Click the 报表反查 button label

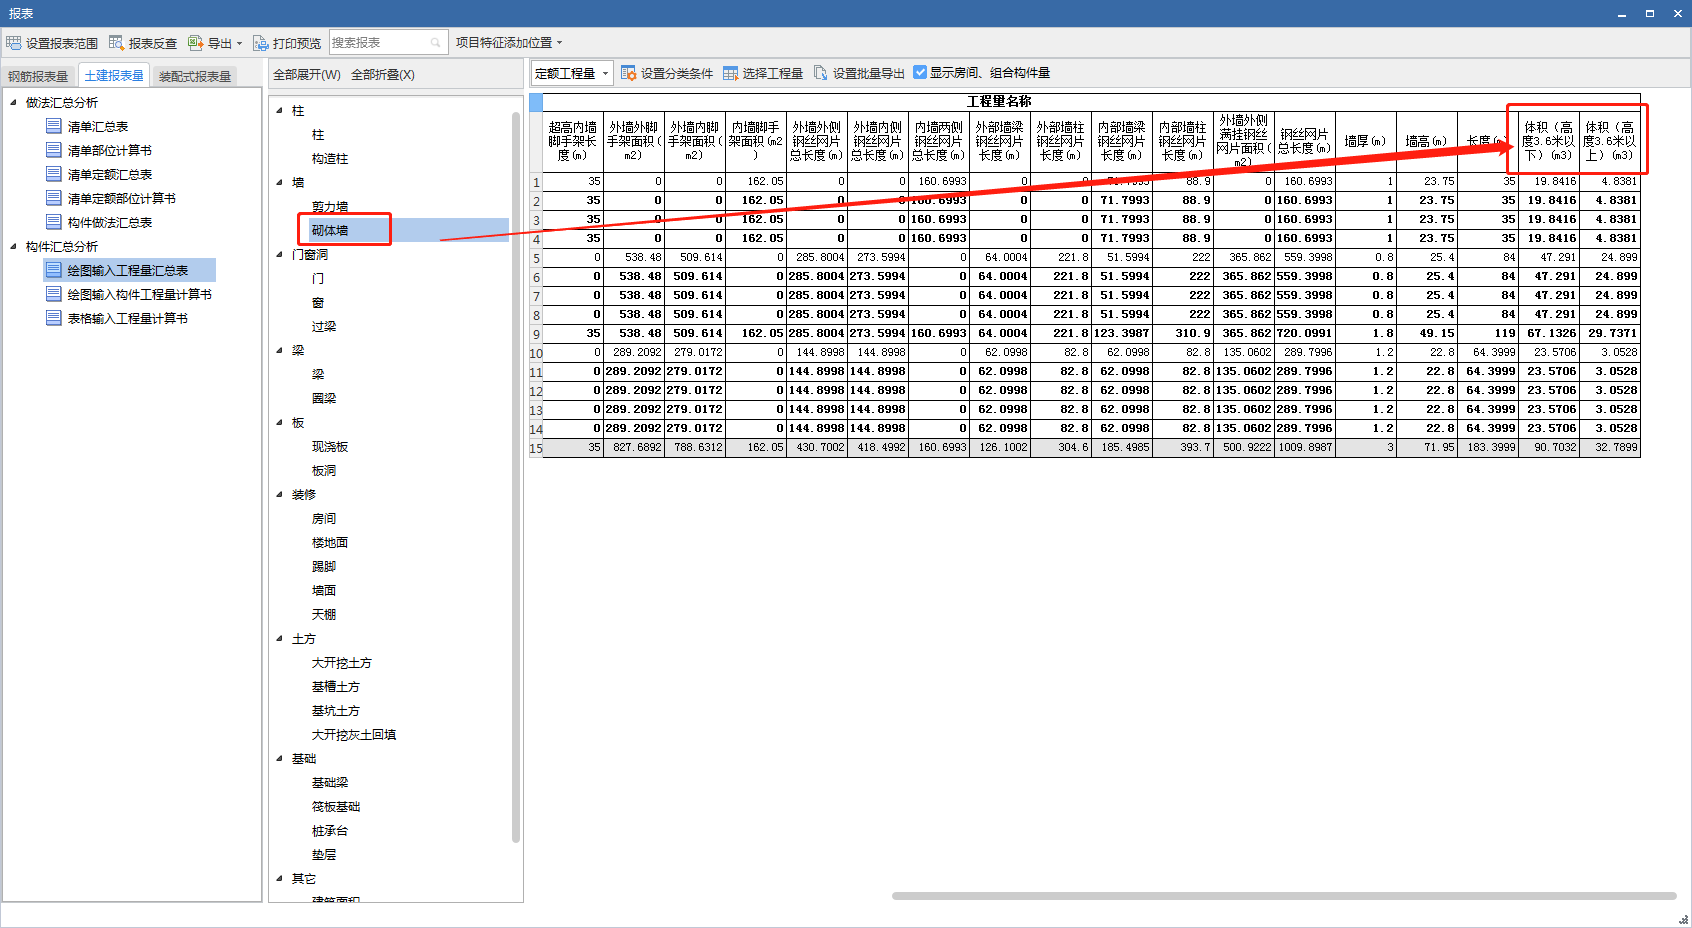pyautogui.click(x=153, y=44)
